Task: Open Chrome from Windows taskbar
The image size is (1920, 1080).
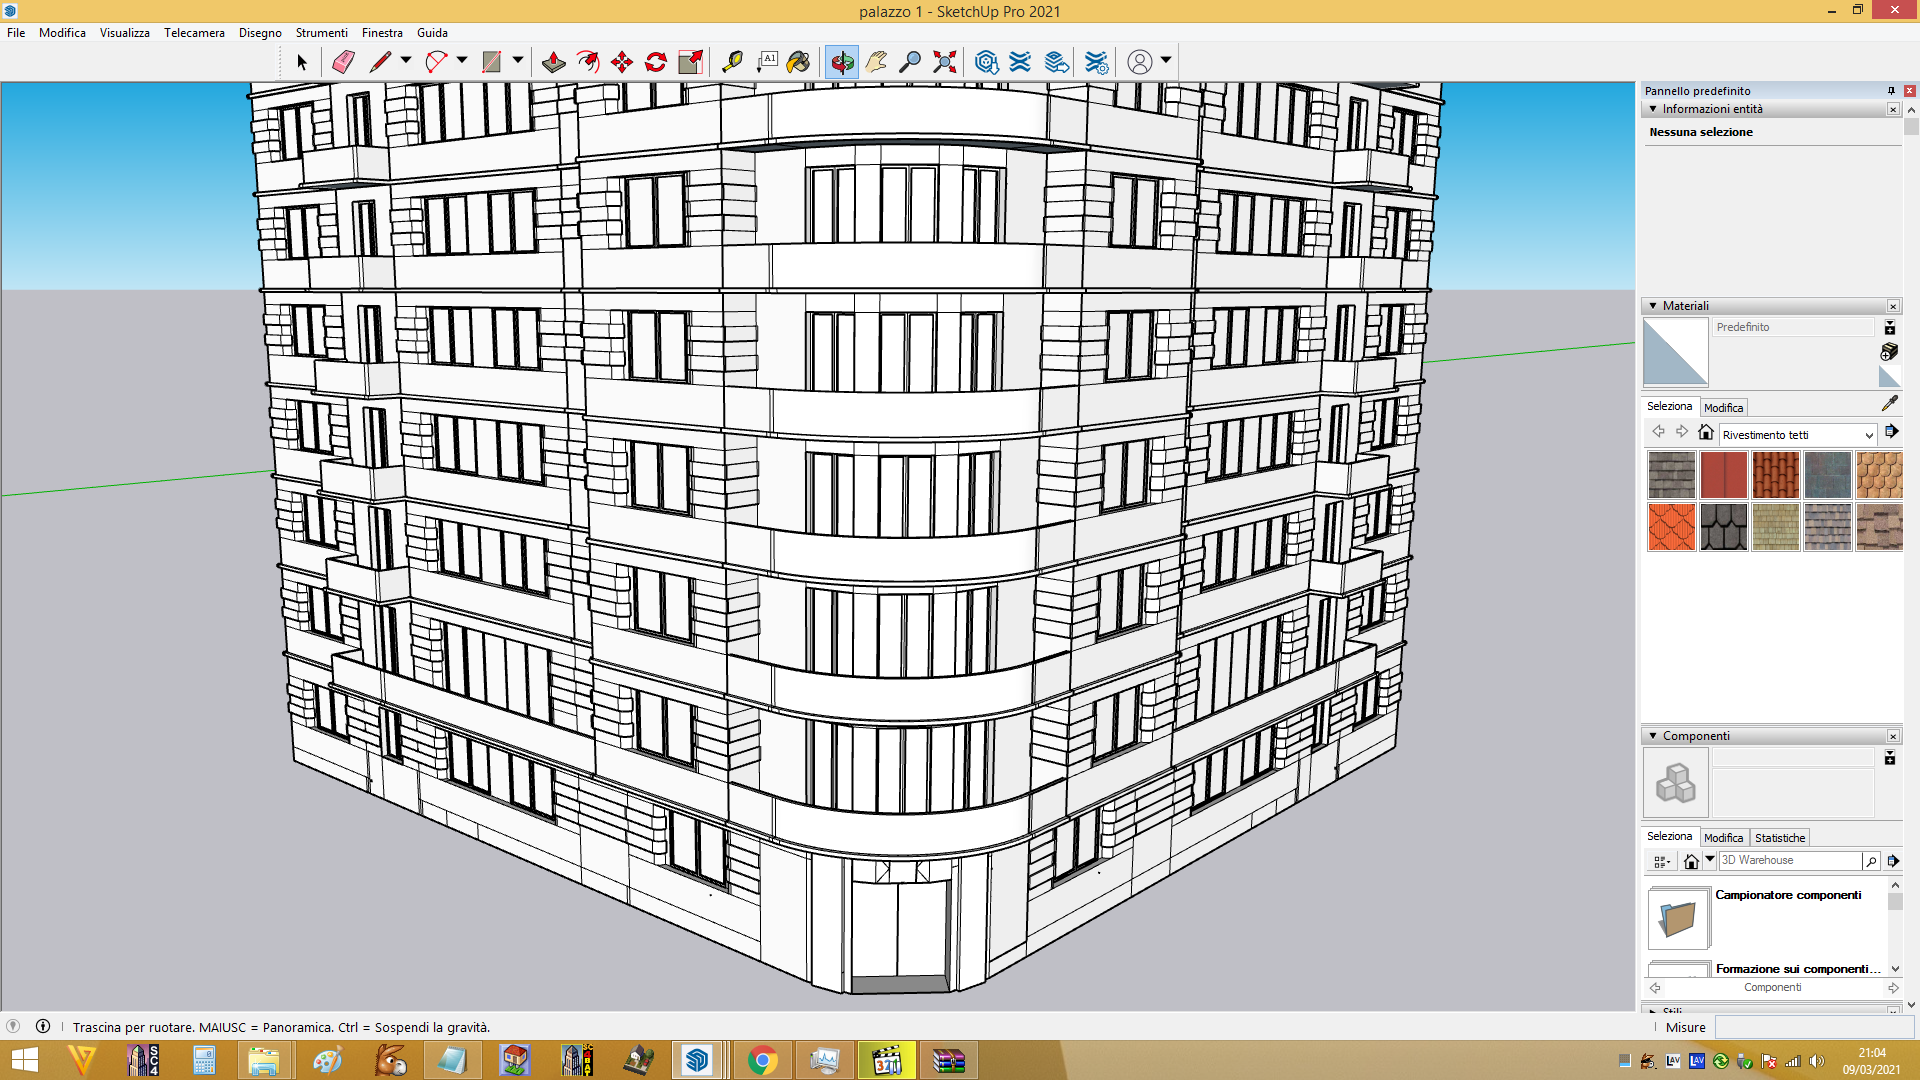Action: (763, 1060)
